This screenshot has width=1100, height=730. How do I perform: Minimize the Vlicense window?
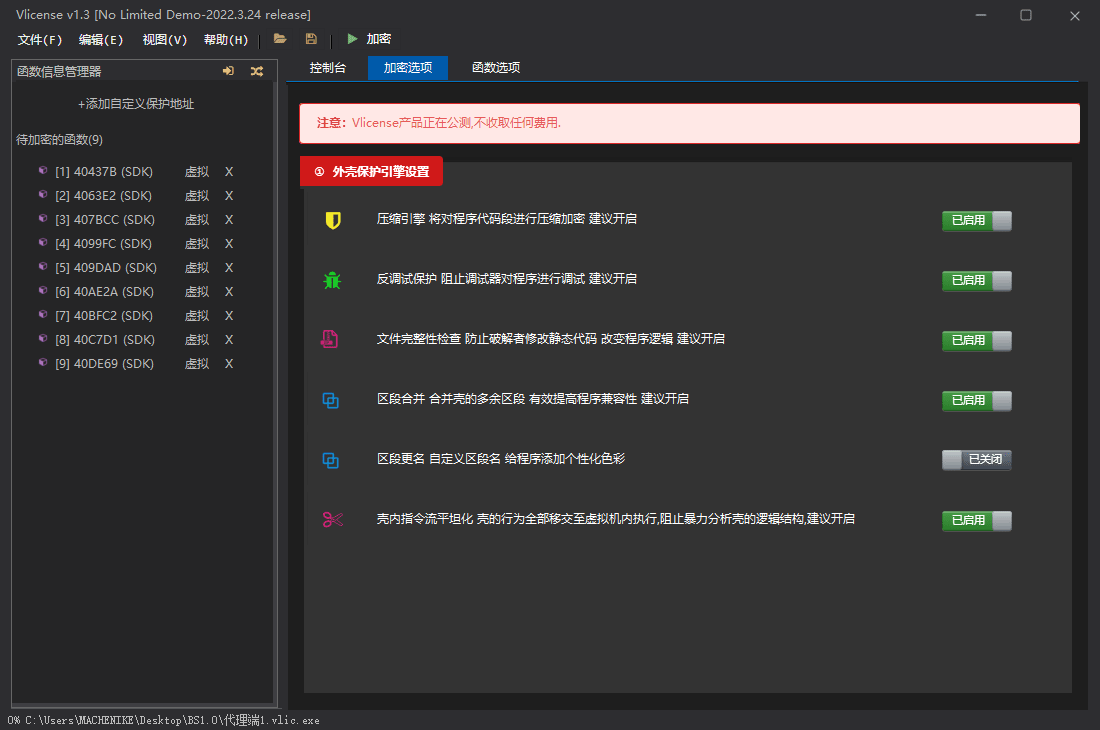[981, 15]
